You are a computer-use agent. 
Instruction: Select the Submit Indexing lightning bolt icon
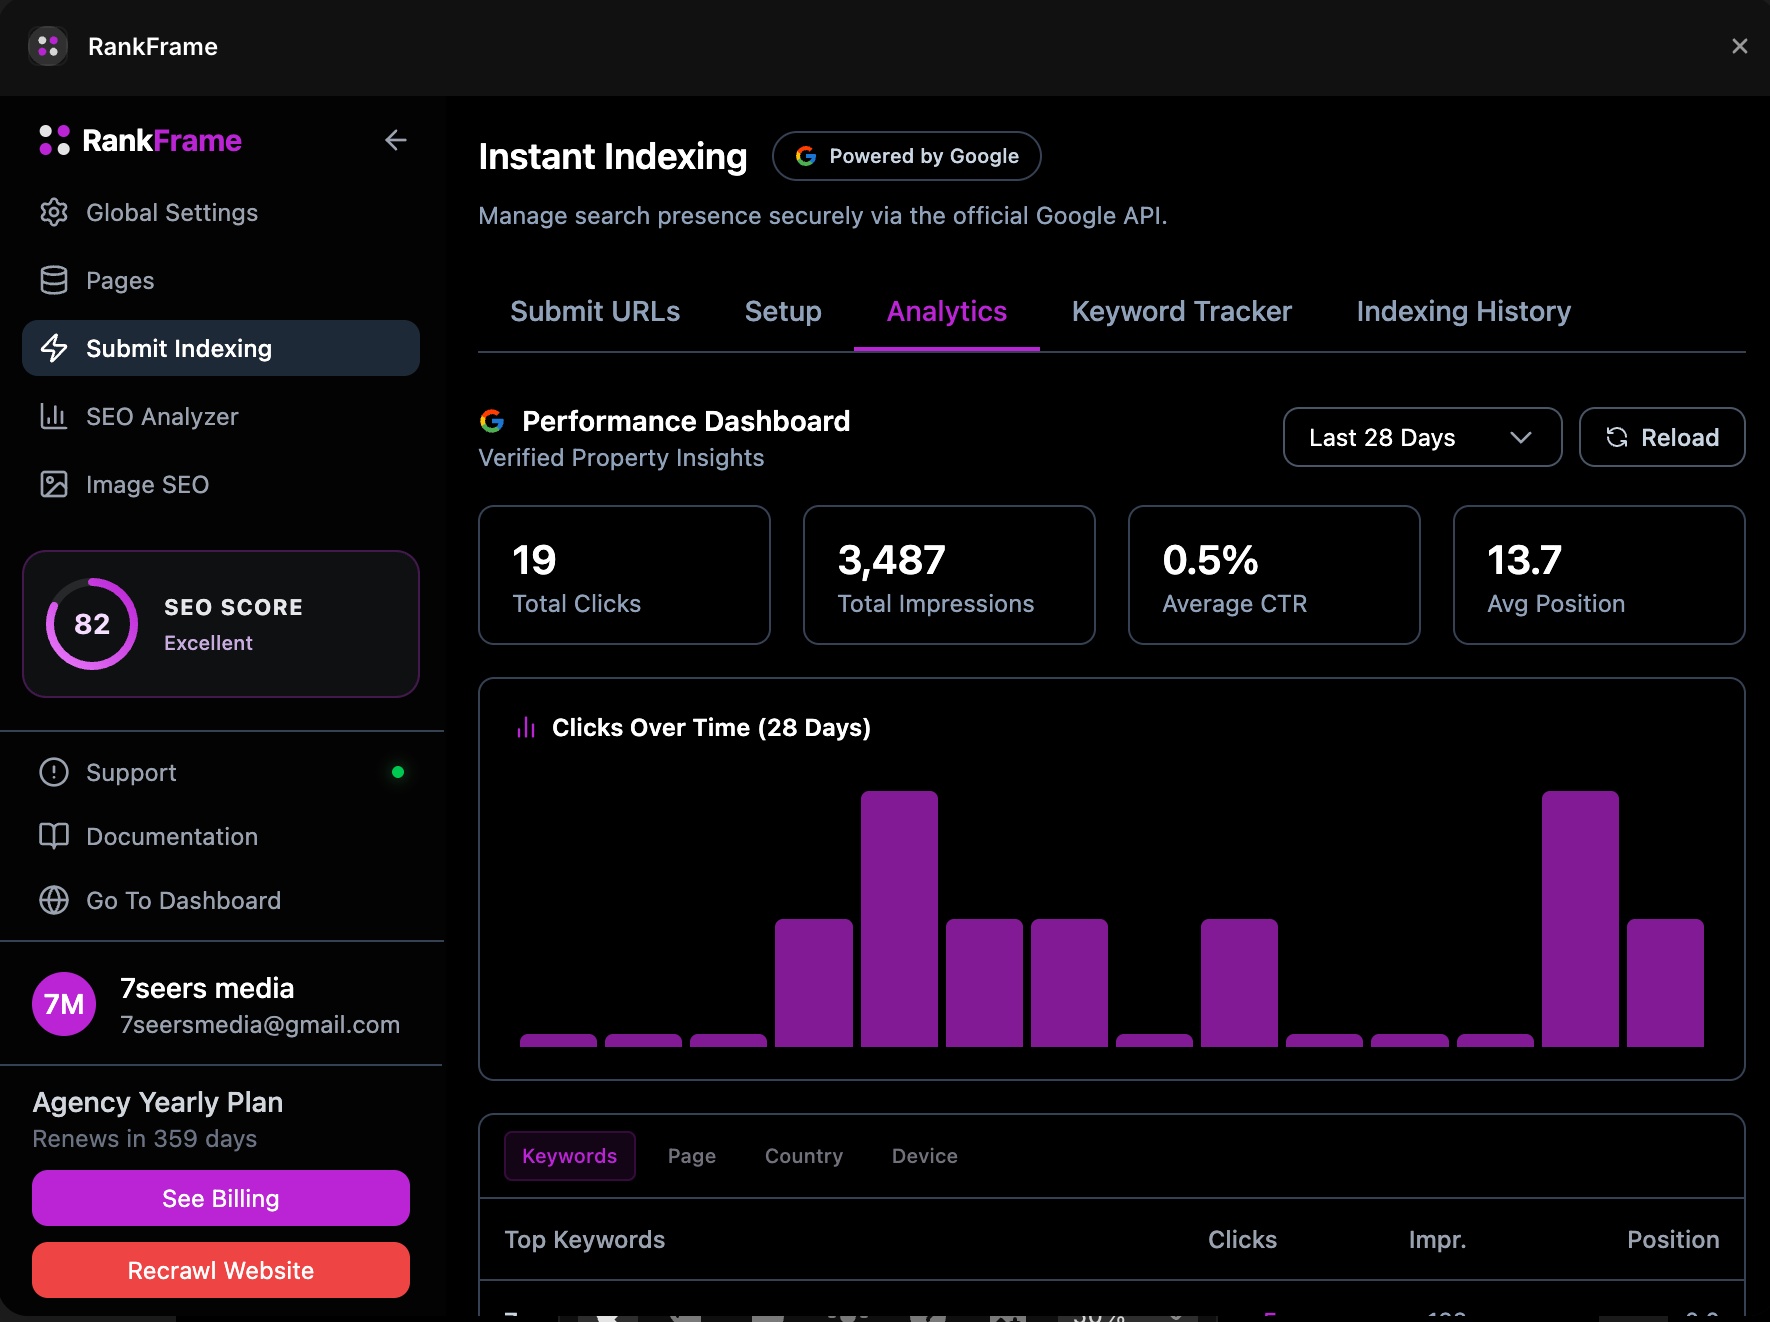55,348
